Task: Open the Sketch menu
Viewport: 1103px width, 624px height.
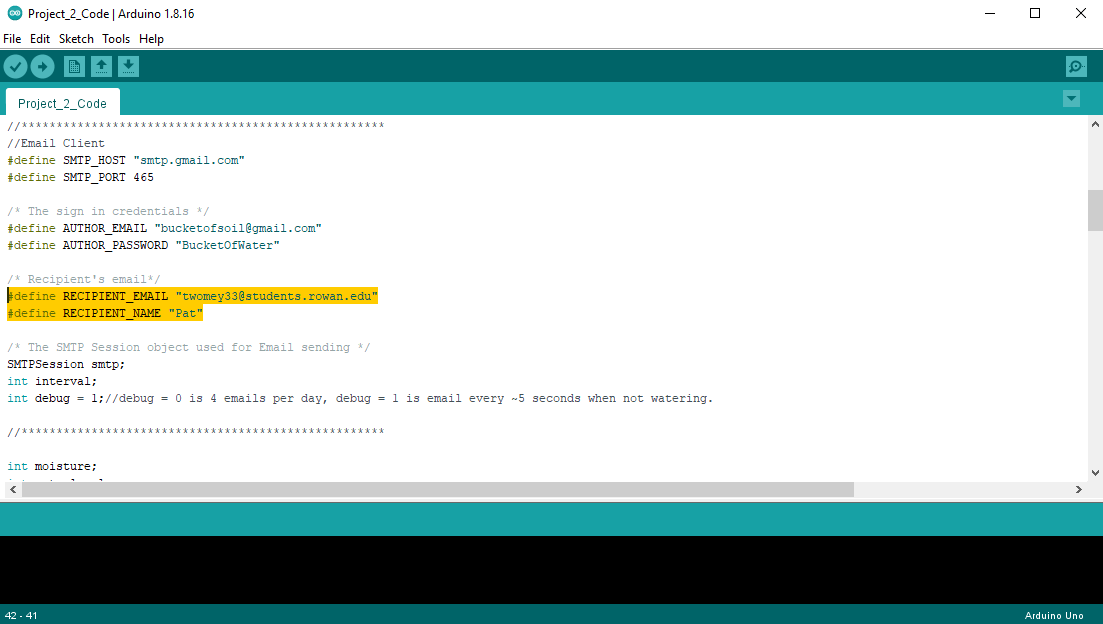Action: pyautogui.click(x=76, y=38)
